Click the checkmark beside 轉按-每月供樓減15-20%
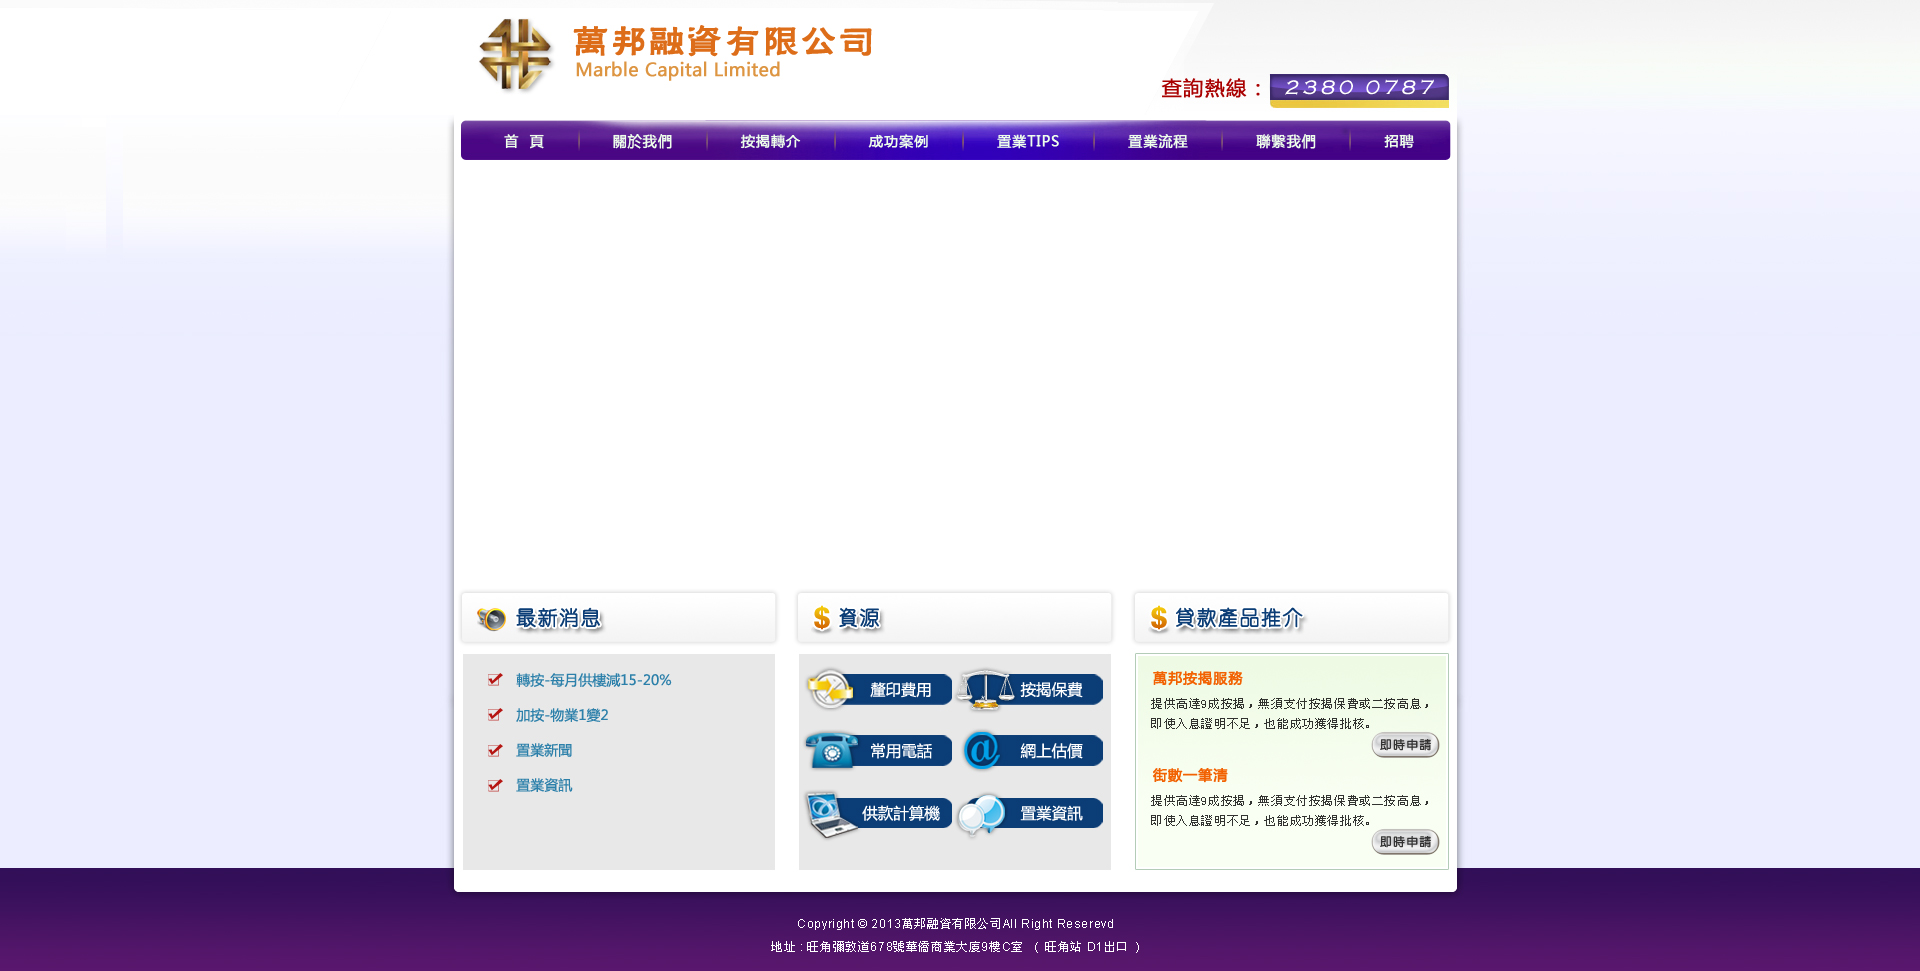Image resolution: width=1920 pixels, height=971 pixels. [x=495, y=680]
